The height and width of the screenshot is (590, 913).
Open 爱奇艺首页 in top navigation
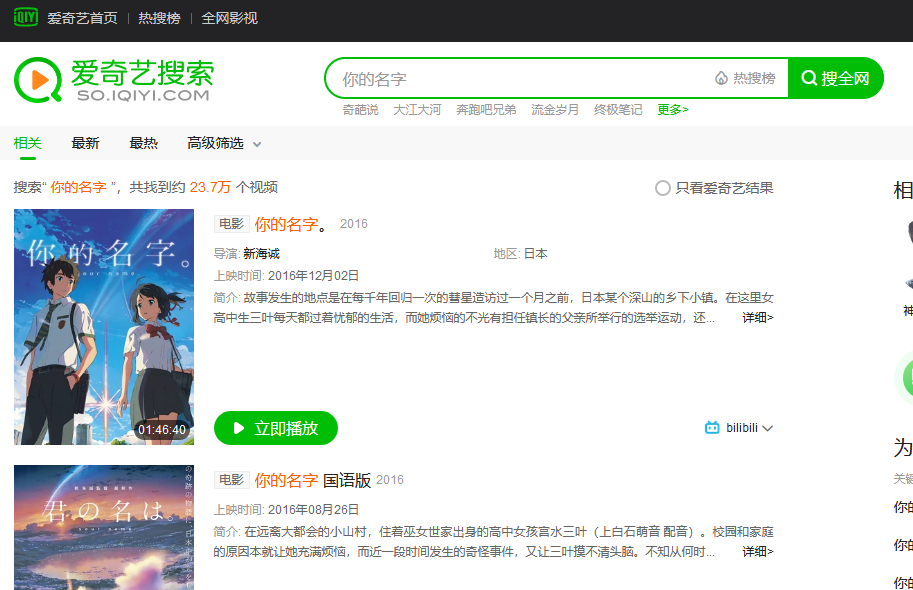point(82,18)
